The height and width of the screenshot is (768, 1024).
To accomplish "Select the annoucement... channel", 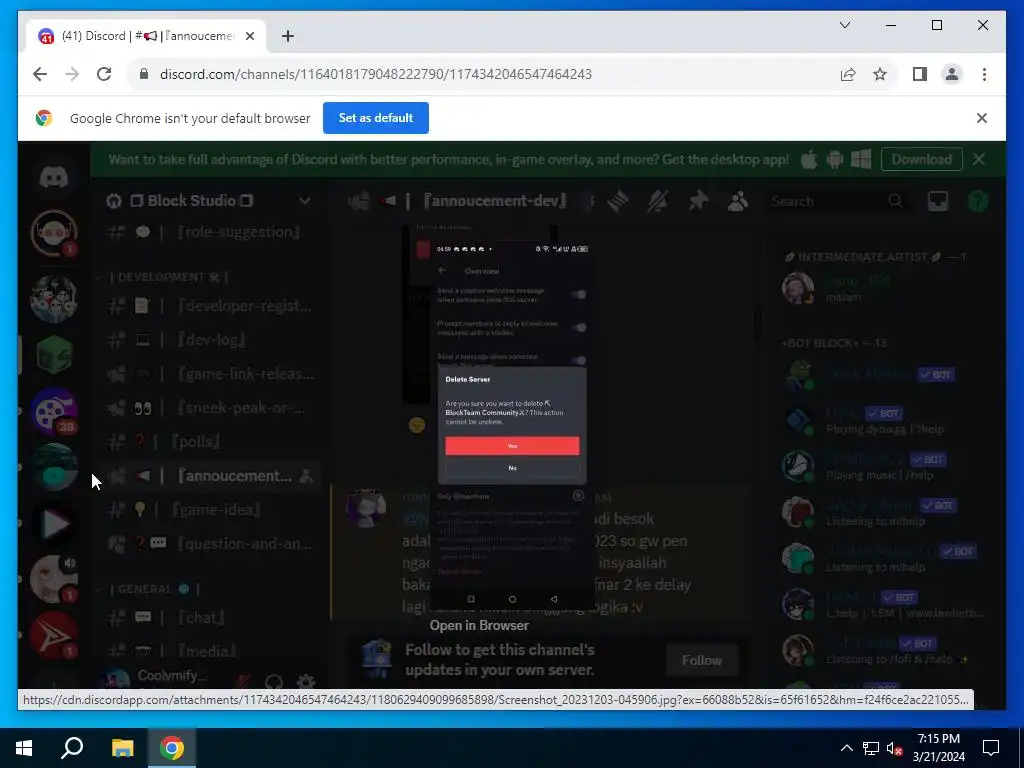I will 209,475.
